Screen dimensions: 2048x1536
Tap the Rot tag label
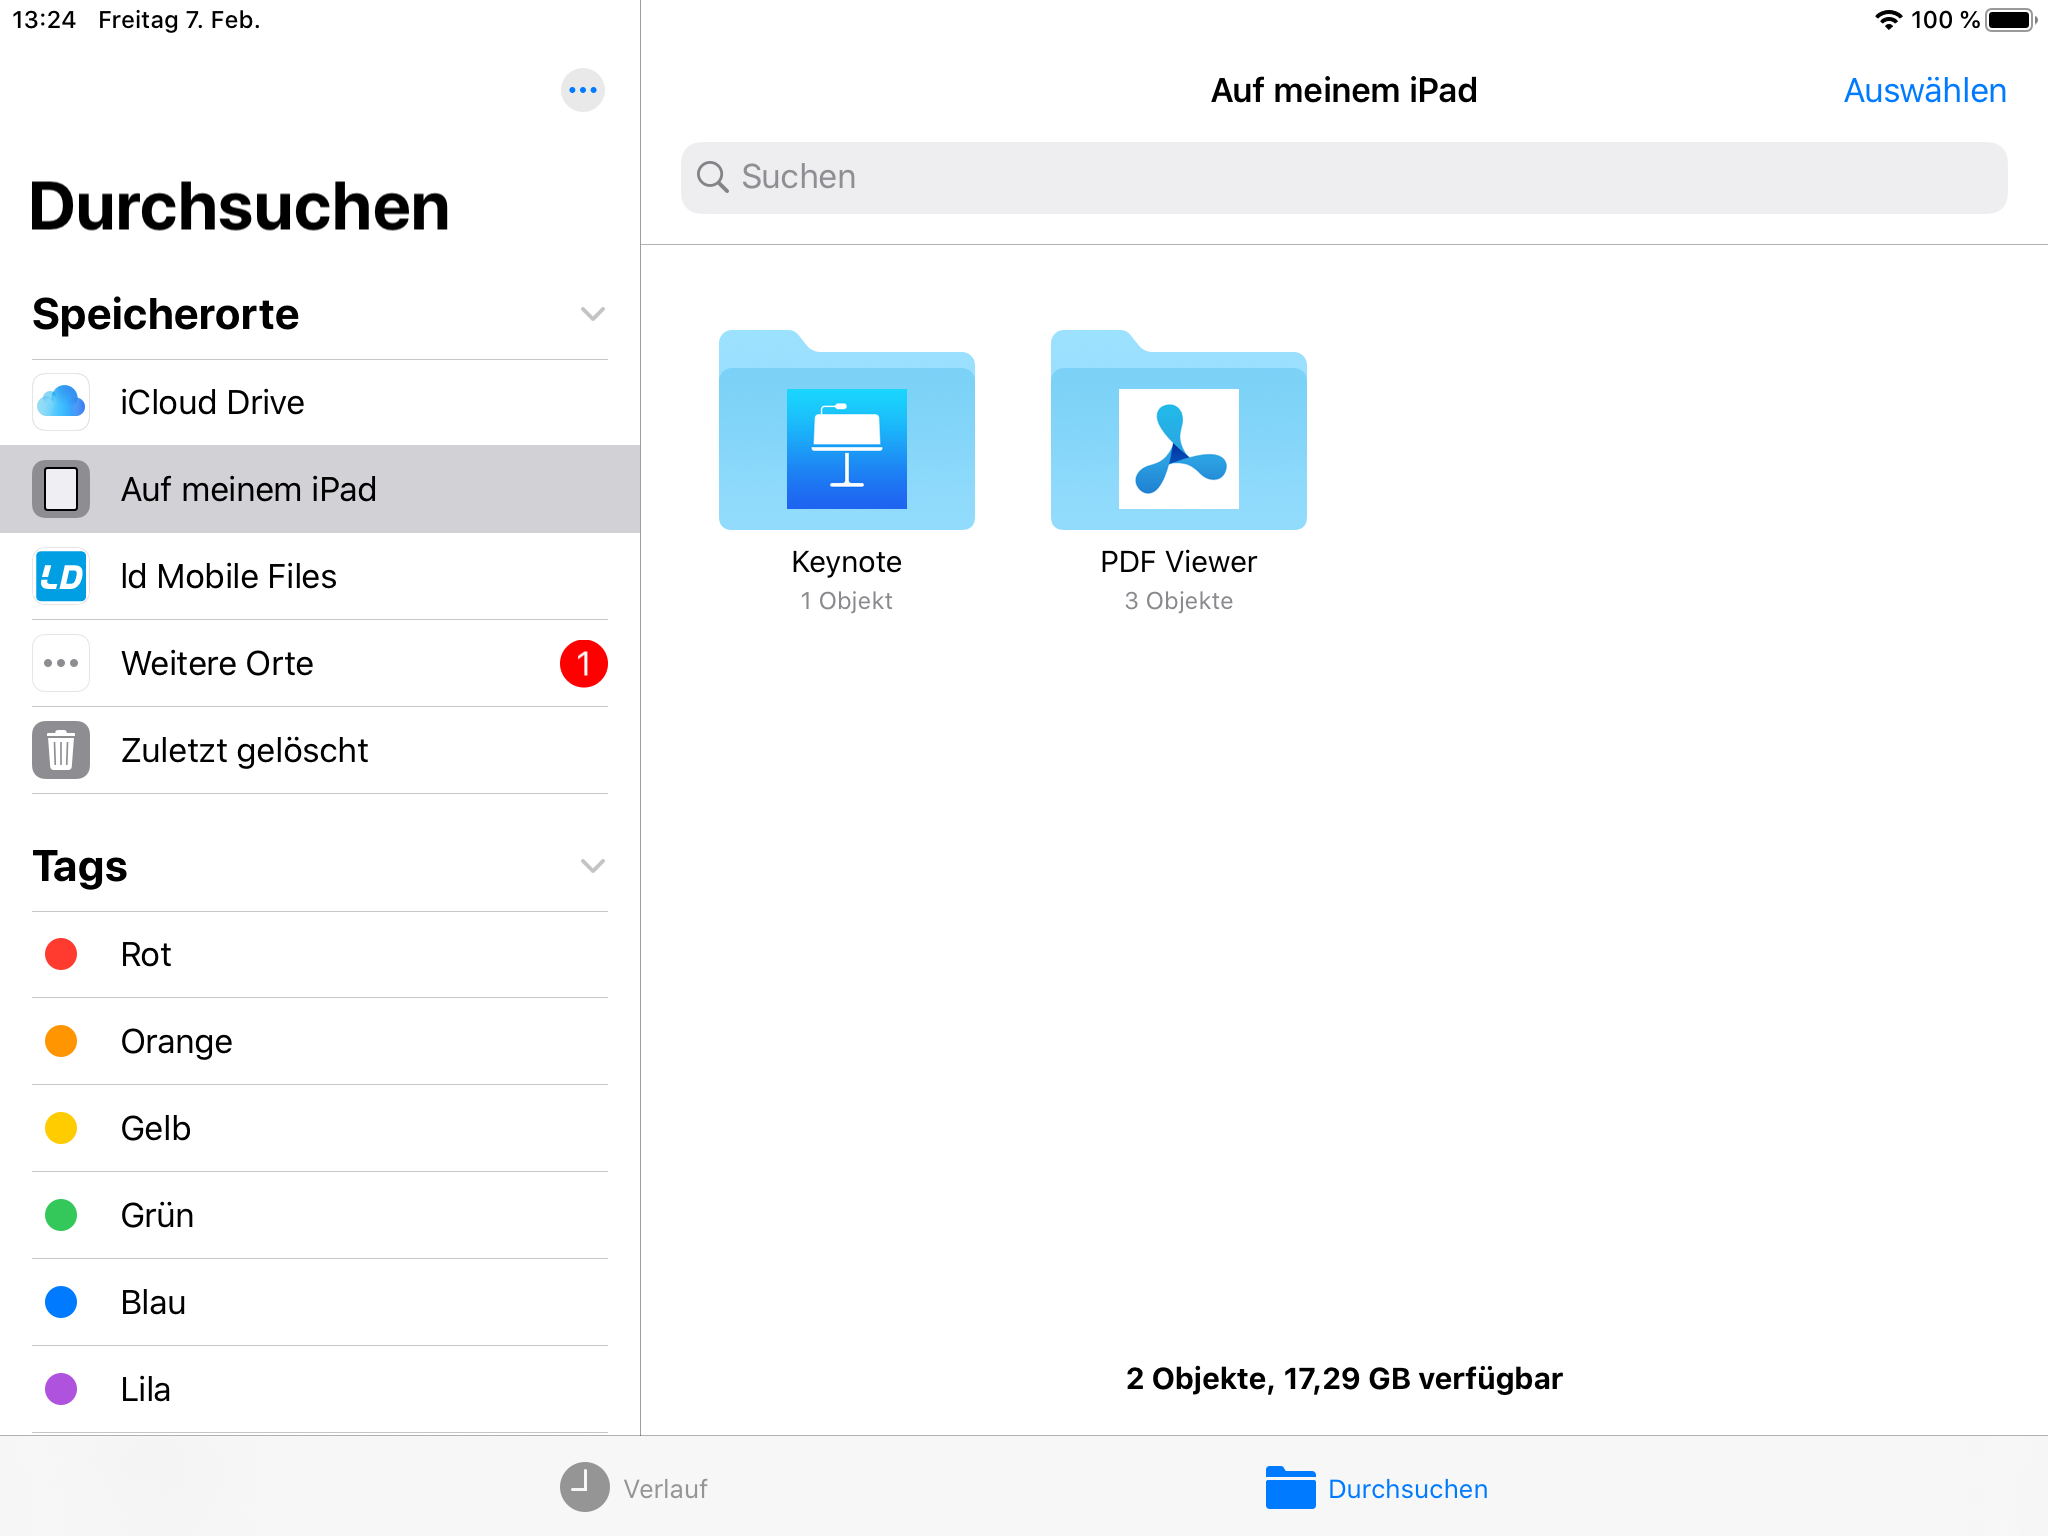click(x=146, y=954)
